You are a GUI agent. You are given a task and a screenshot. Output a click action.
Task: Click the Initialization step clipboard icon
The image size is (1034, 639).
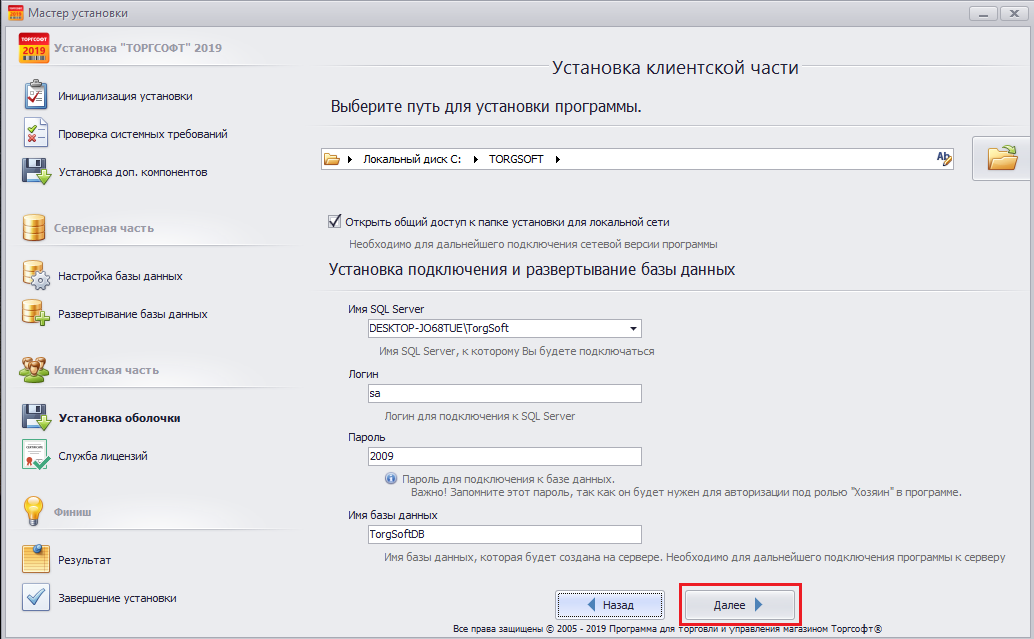coord(35,96)
